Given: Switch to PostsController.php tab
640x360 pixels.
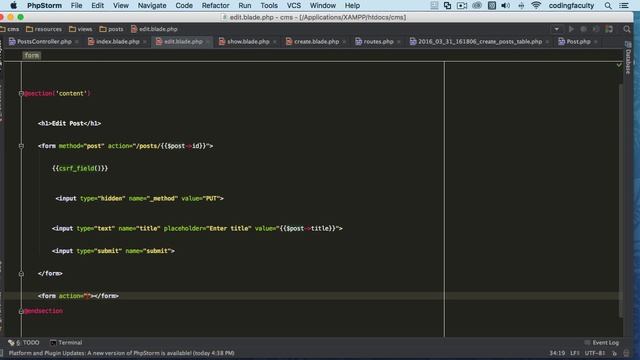Looking at the screenshot, I should pyautogui.click(x=44, y=42).
